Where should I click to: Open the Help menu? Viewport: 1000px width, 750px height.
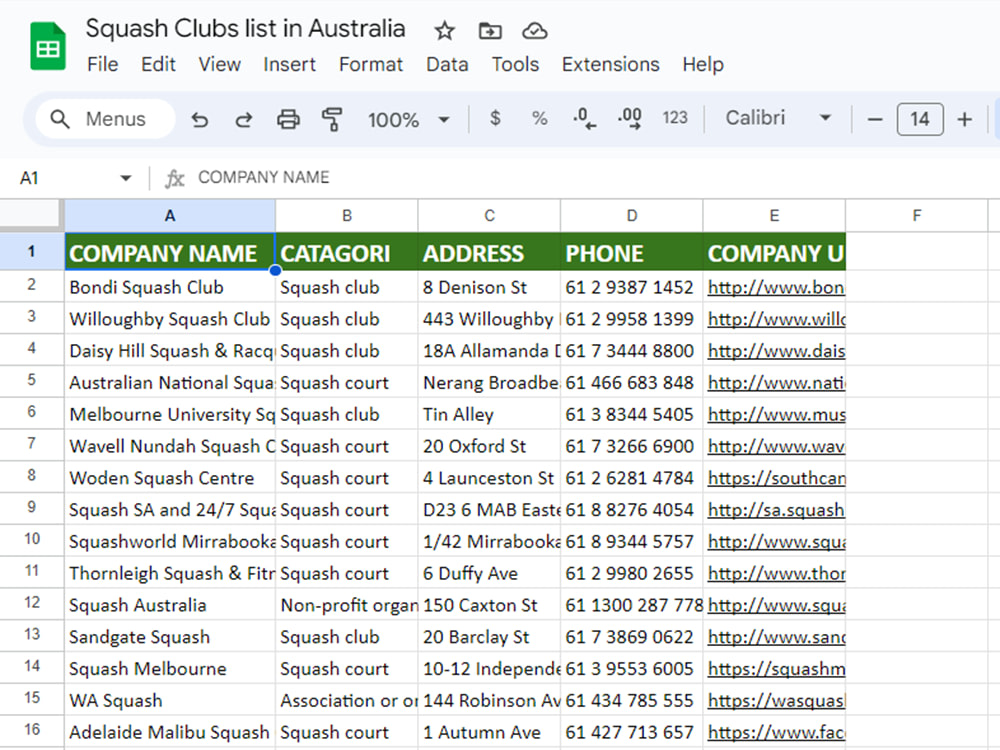tap(703, 64)
